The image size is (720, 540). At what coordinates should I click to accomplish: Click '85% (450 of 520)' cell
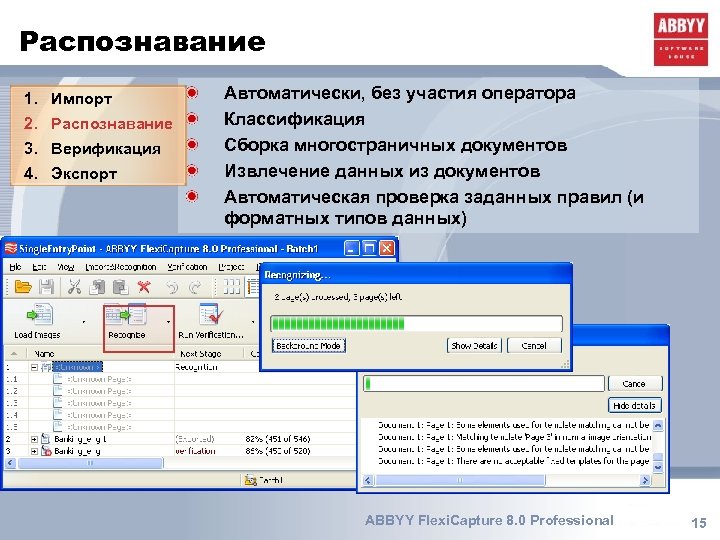278,451
